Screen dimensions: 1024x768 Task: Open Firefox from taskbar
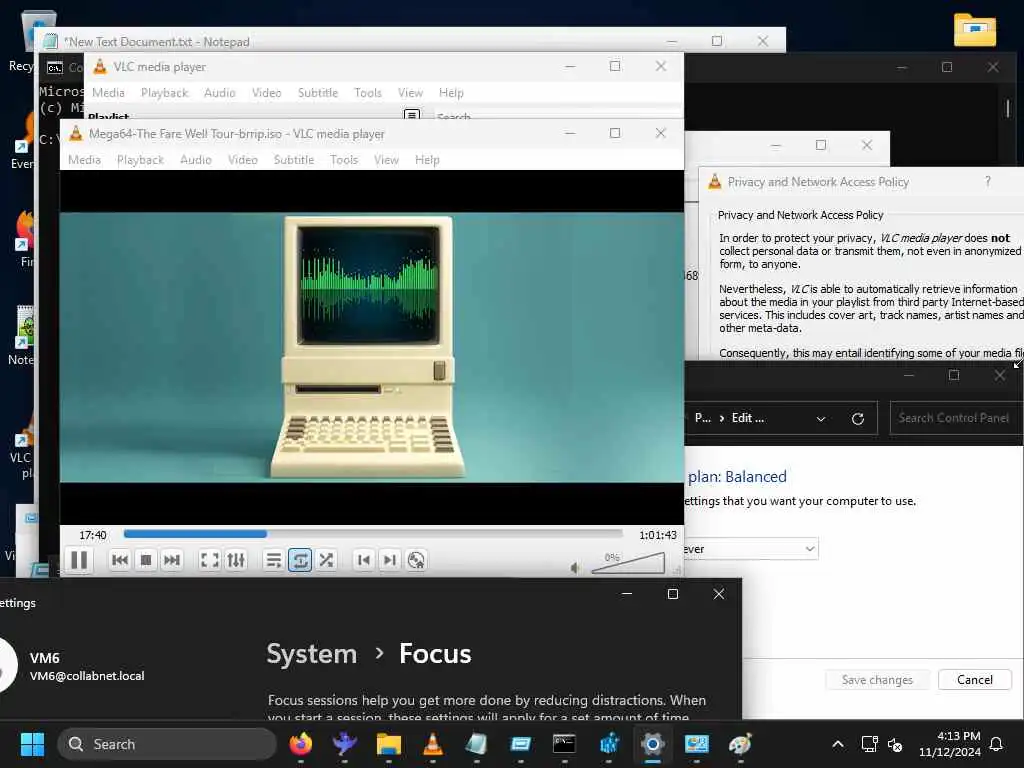300,744
